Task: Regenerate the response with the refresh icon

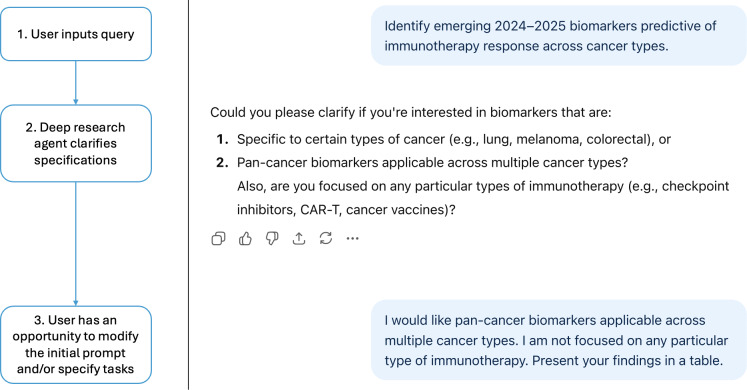Action: (326, 238)
